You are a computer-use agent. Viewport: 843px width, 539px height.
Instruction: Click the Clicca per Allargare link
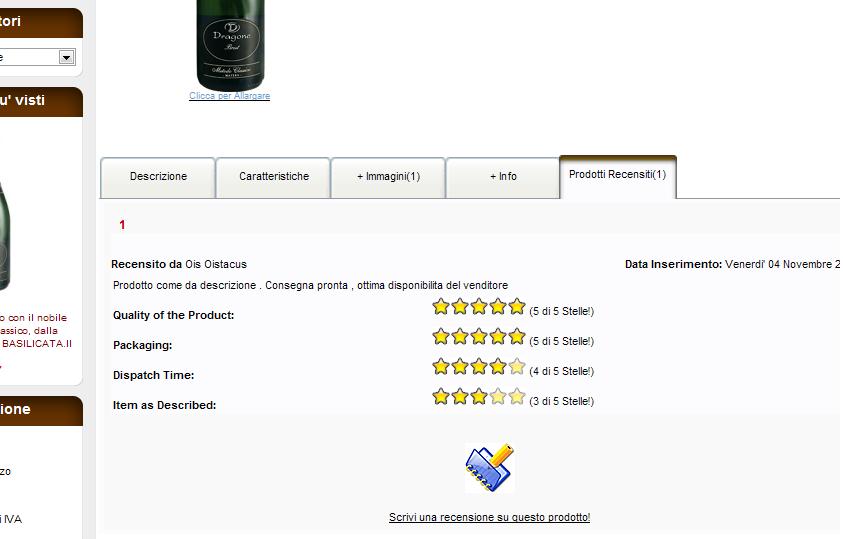[x=230, y=96]
